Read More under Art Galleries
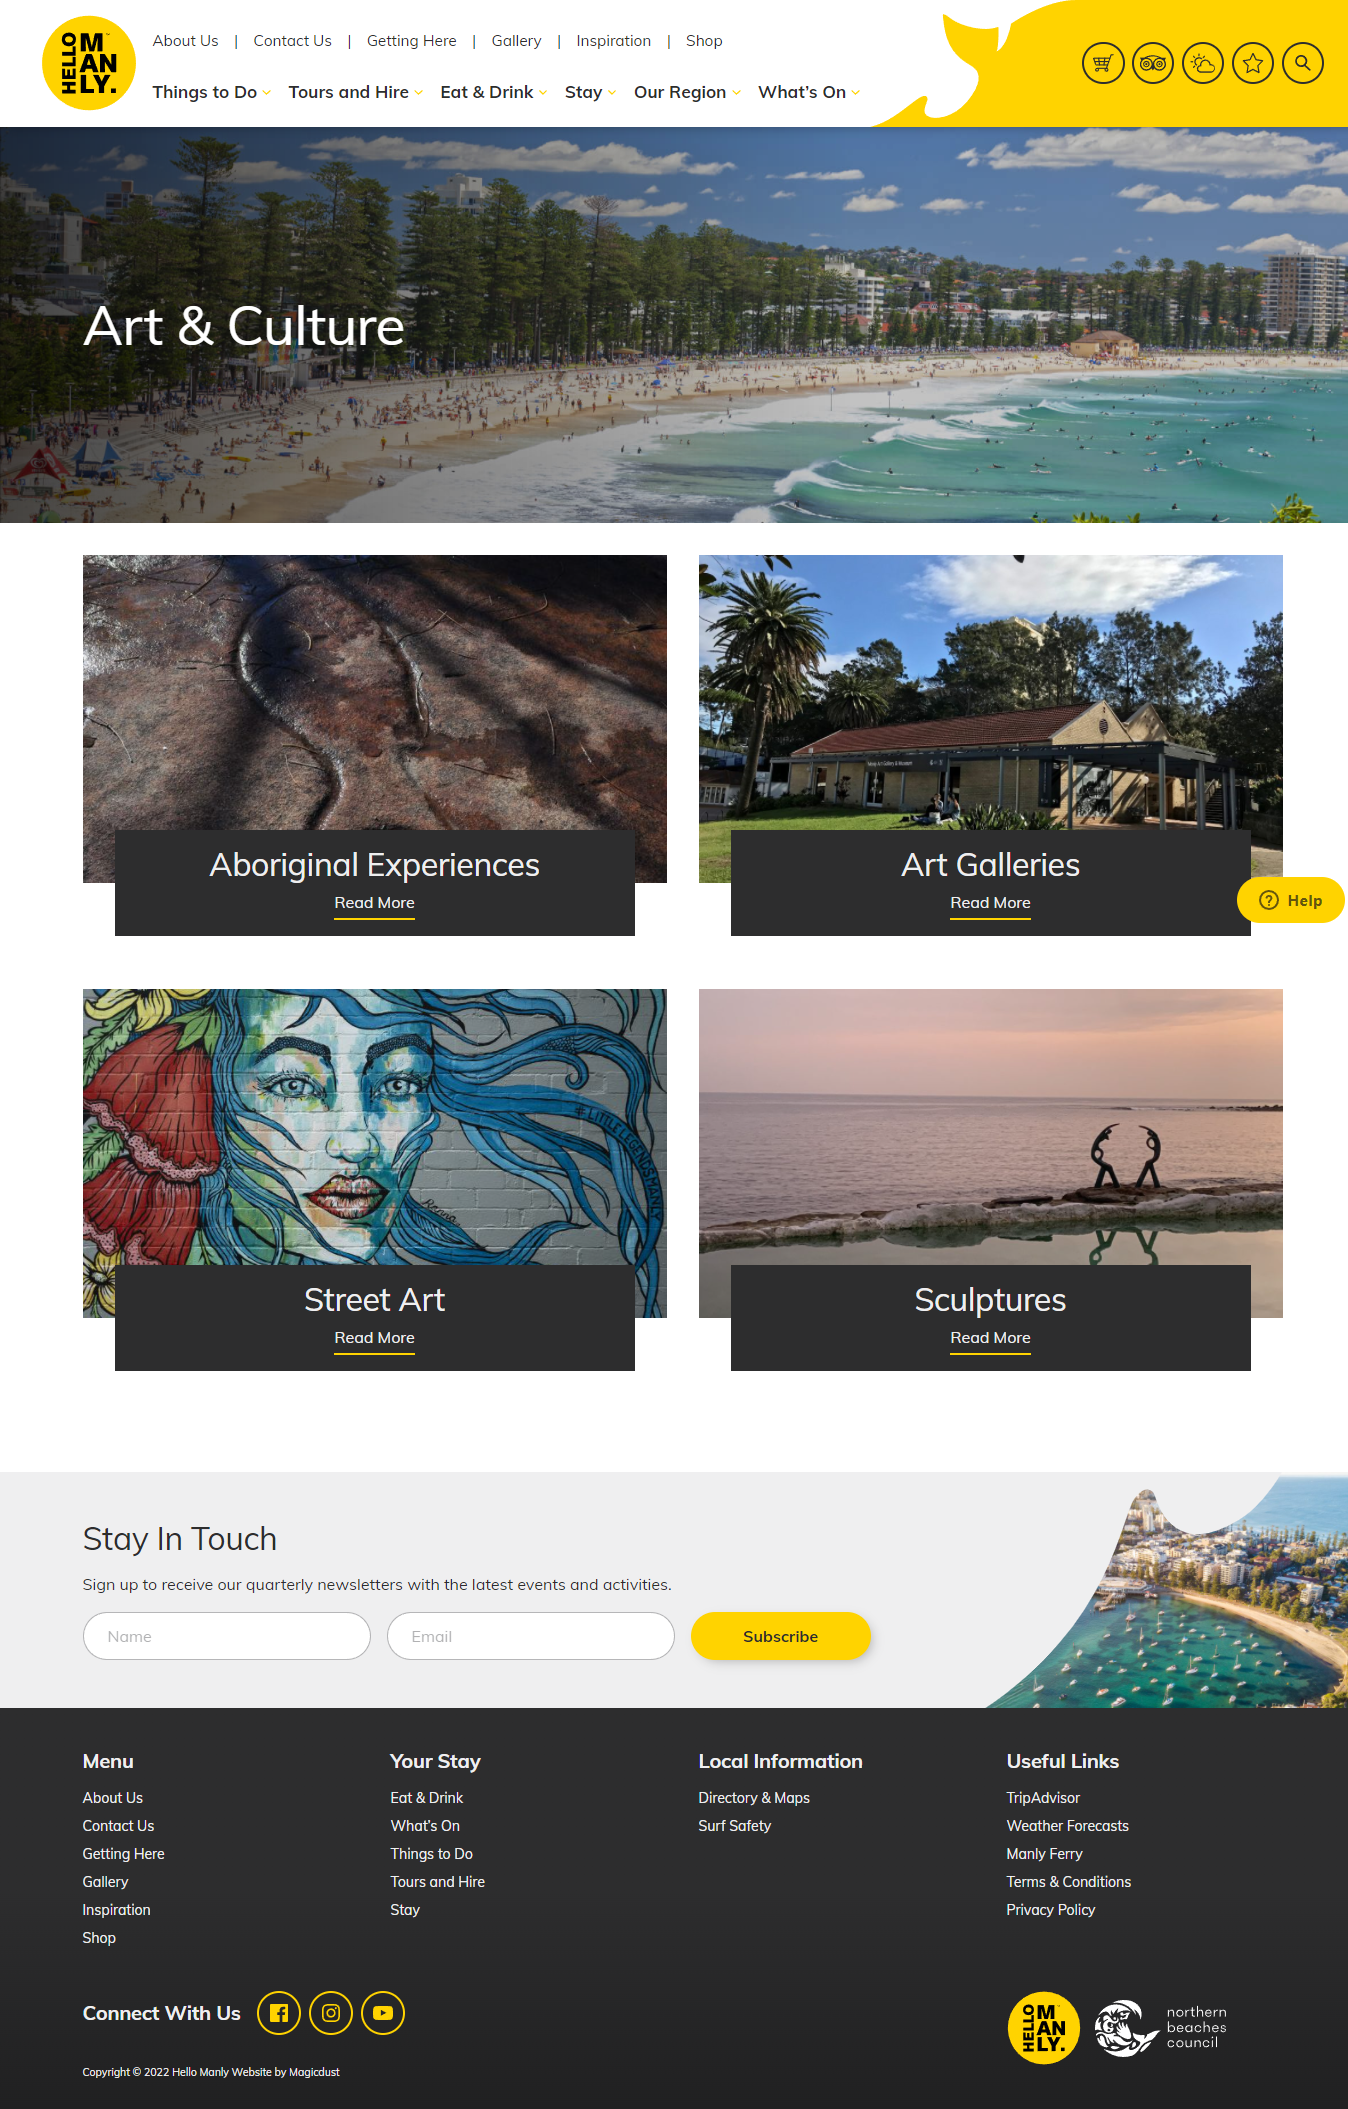 990,903
